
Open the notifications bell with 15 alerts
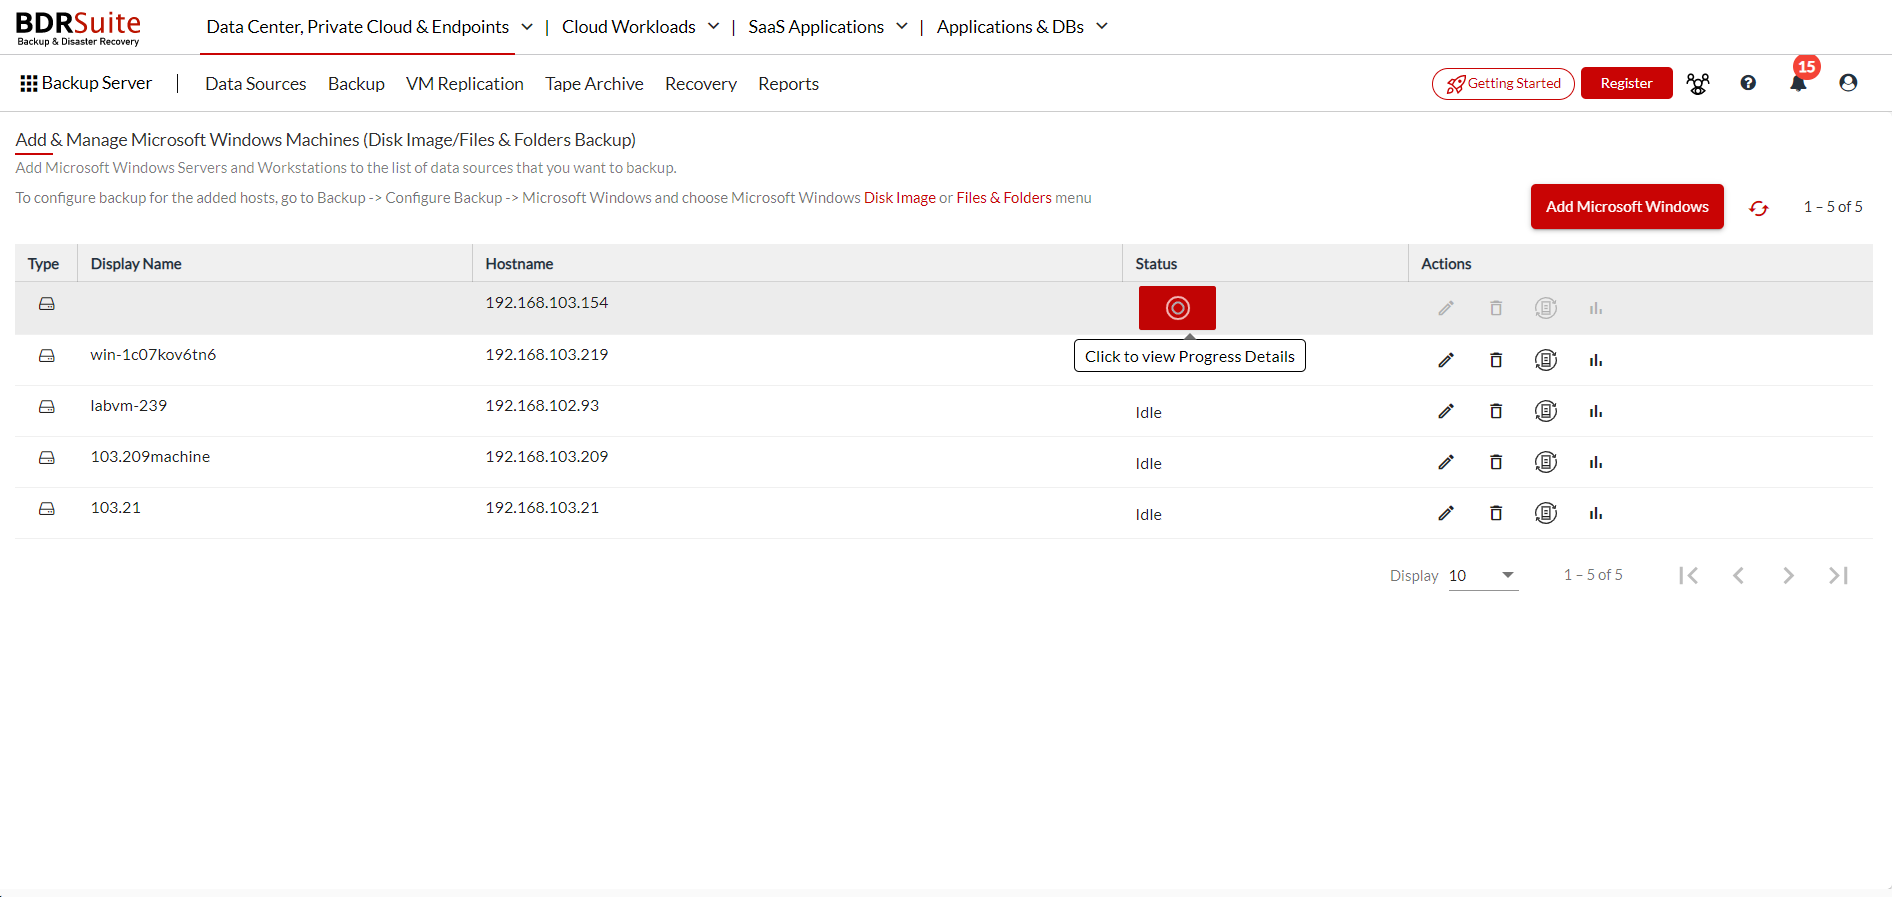coord(1798,83)
